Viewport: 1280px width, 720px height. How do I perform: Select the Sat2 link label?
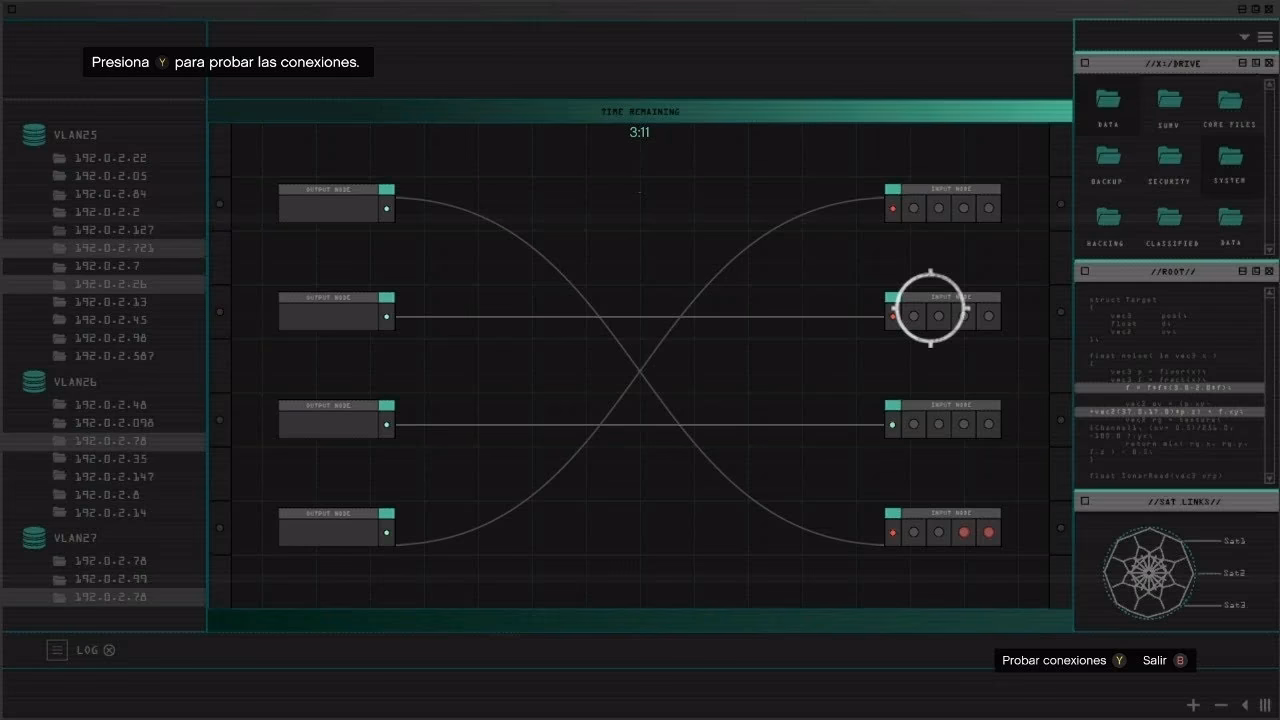[1235, 573]
